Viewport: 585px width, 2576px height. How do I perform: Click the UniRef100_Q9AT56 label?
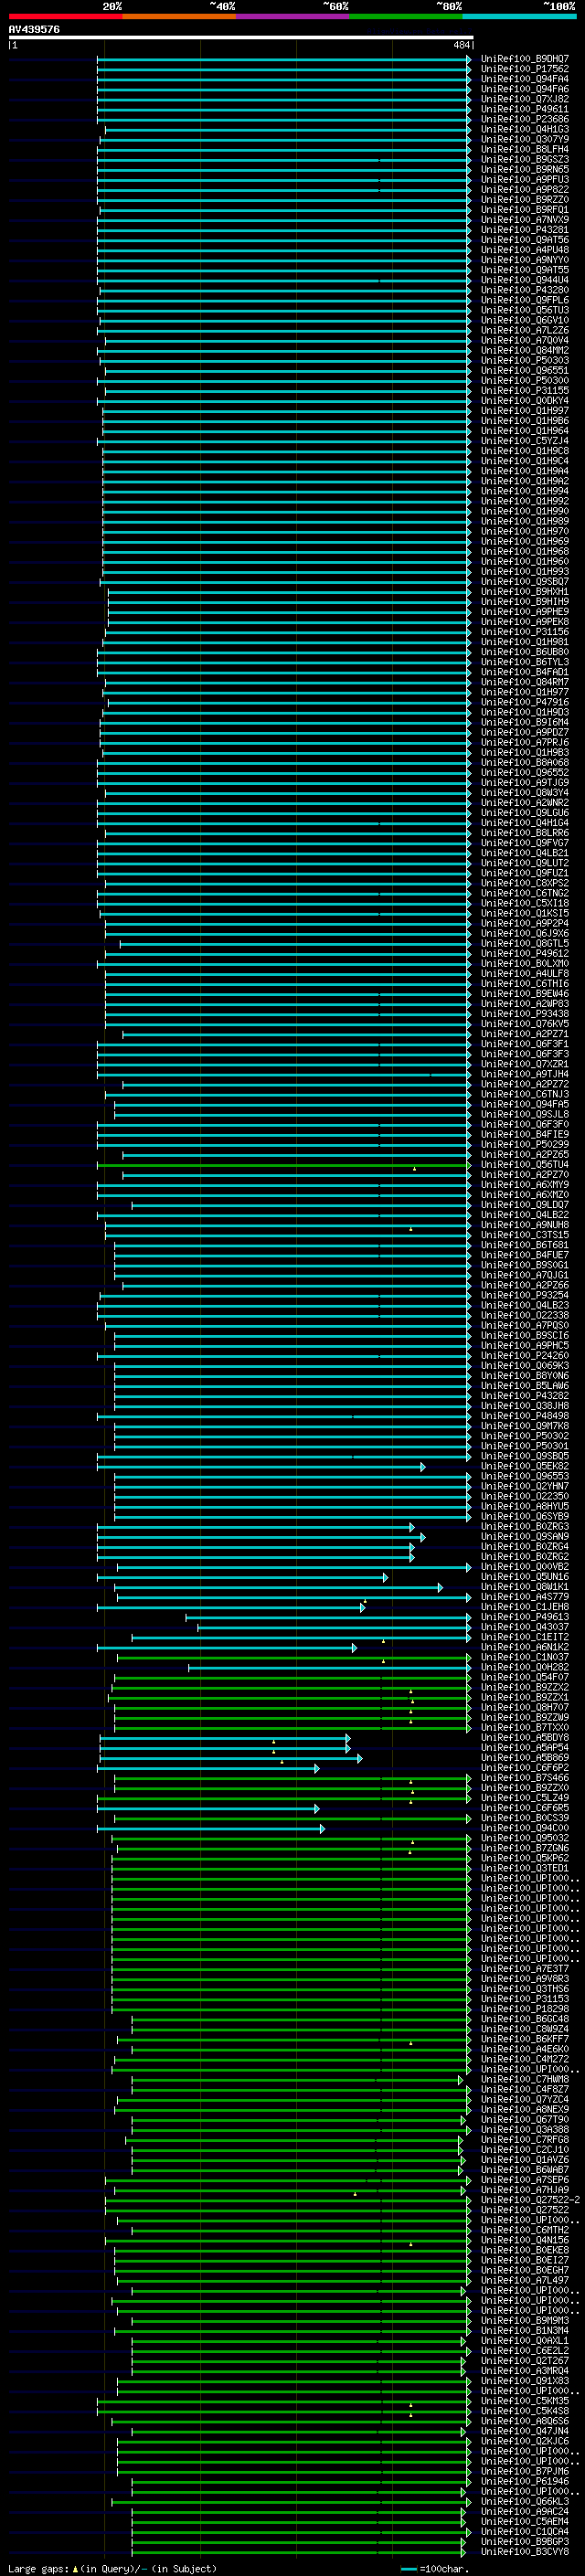(524, 240)
